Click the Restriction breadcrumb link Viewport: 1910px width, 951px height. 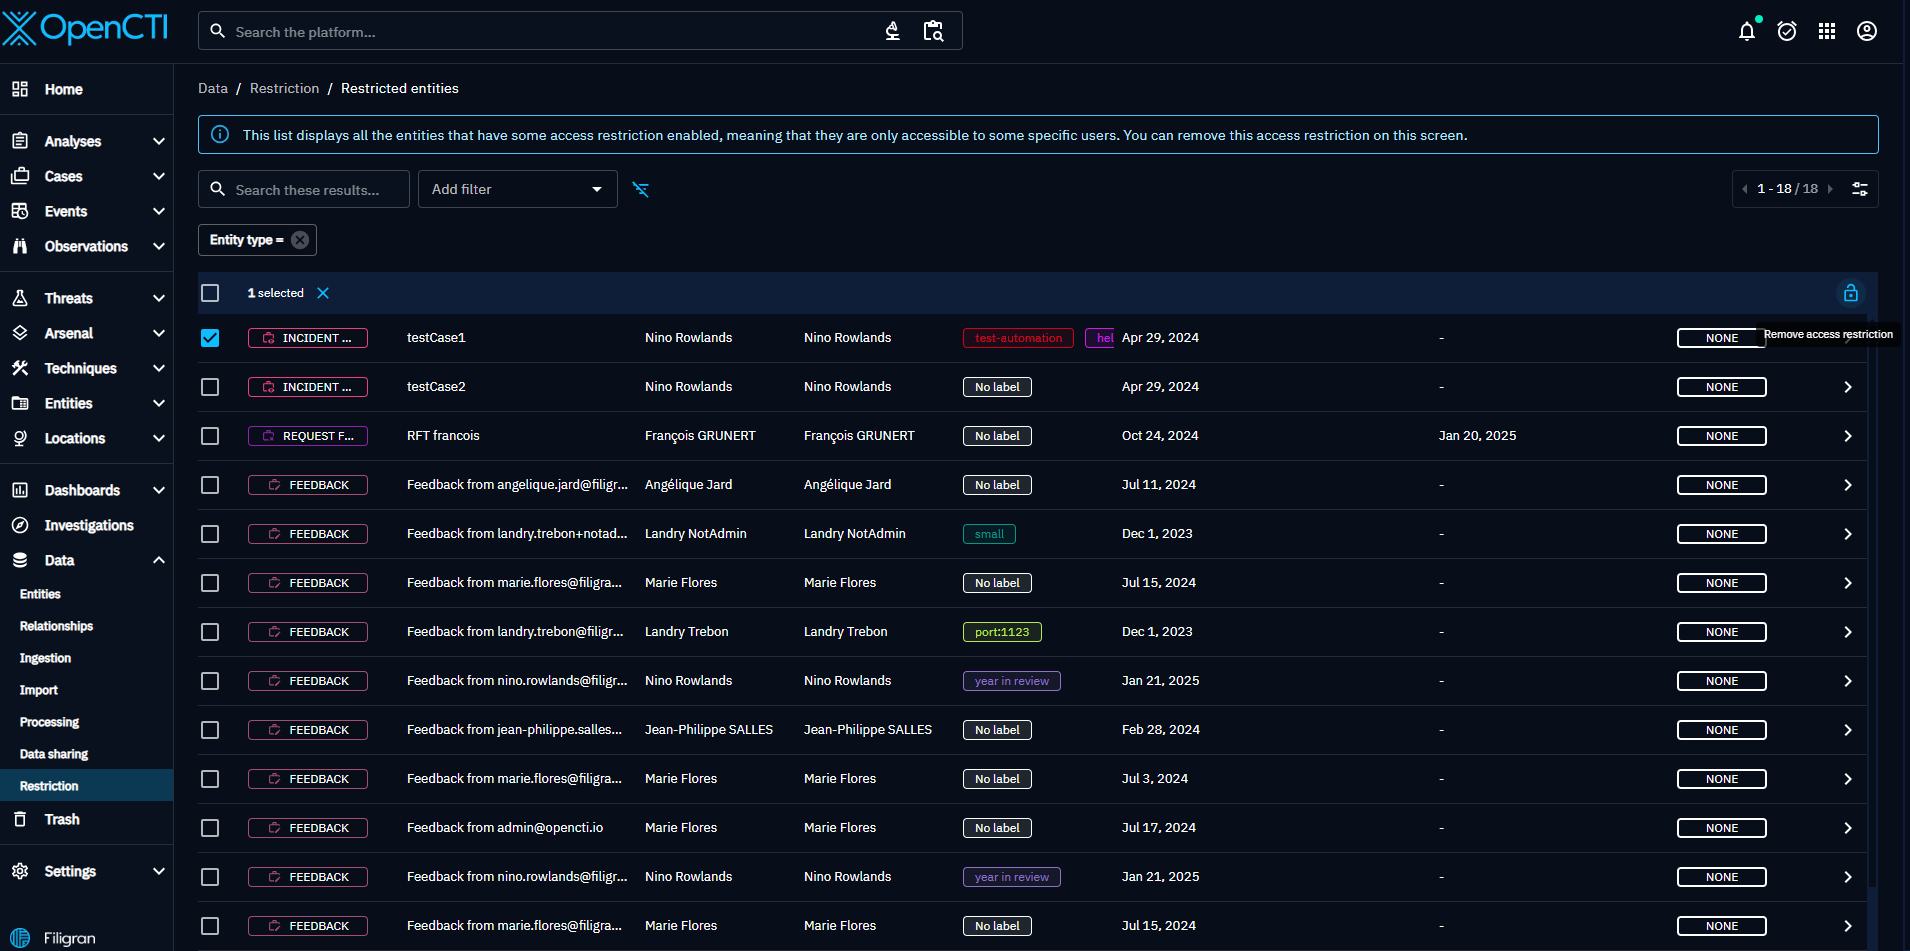(x=284, y=89)
